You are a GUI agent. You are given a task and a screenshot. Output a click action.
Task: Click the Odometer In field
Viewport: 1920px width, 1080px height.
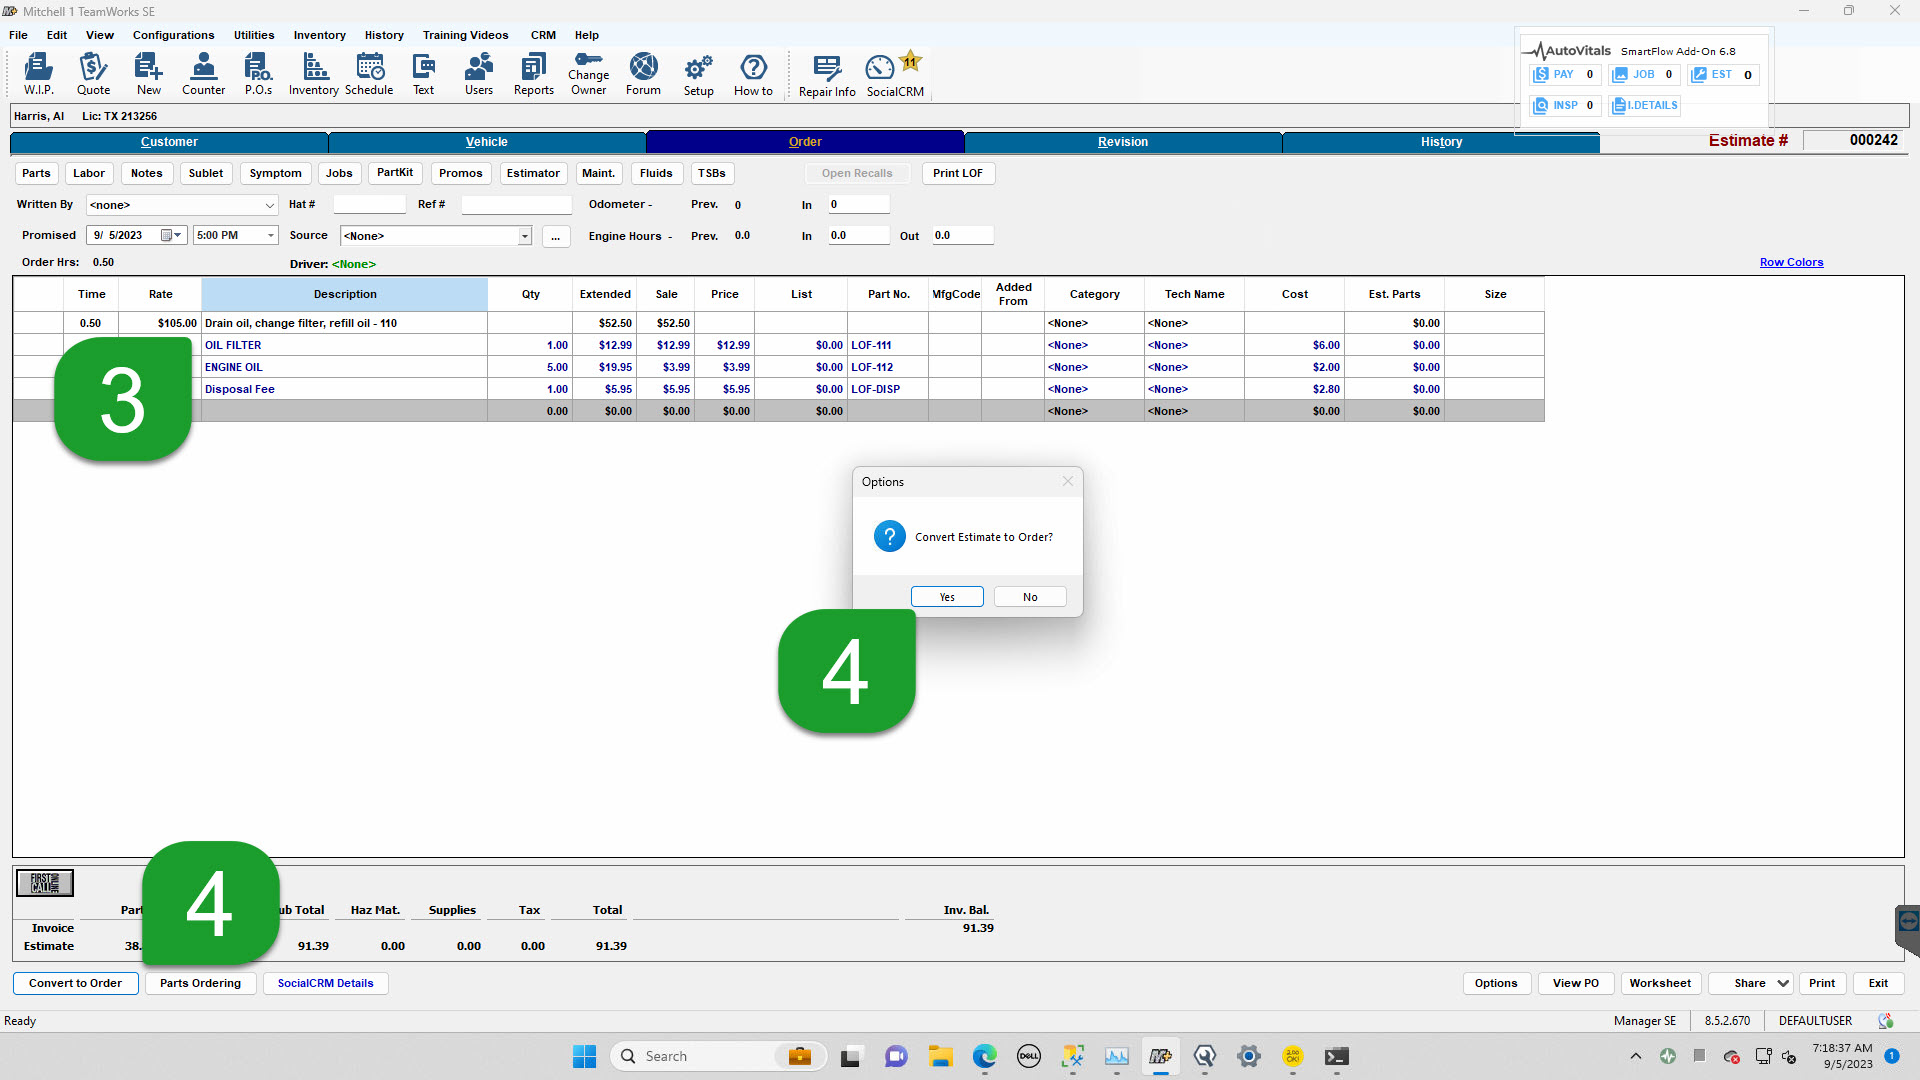[x=858, y=205]
